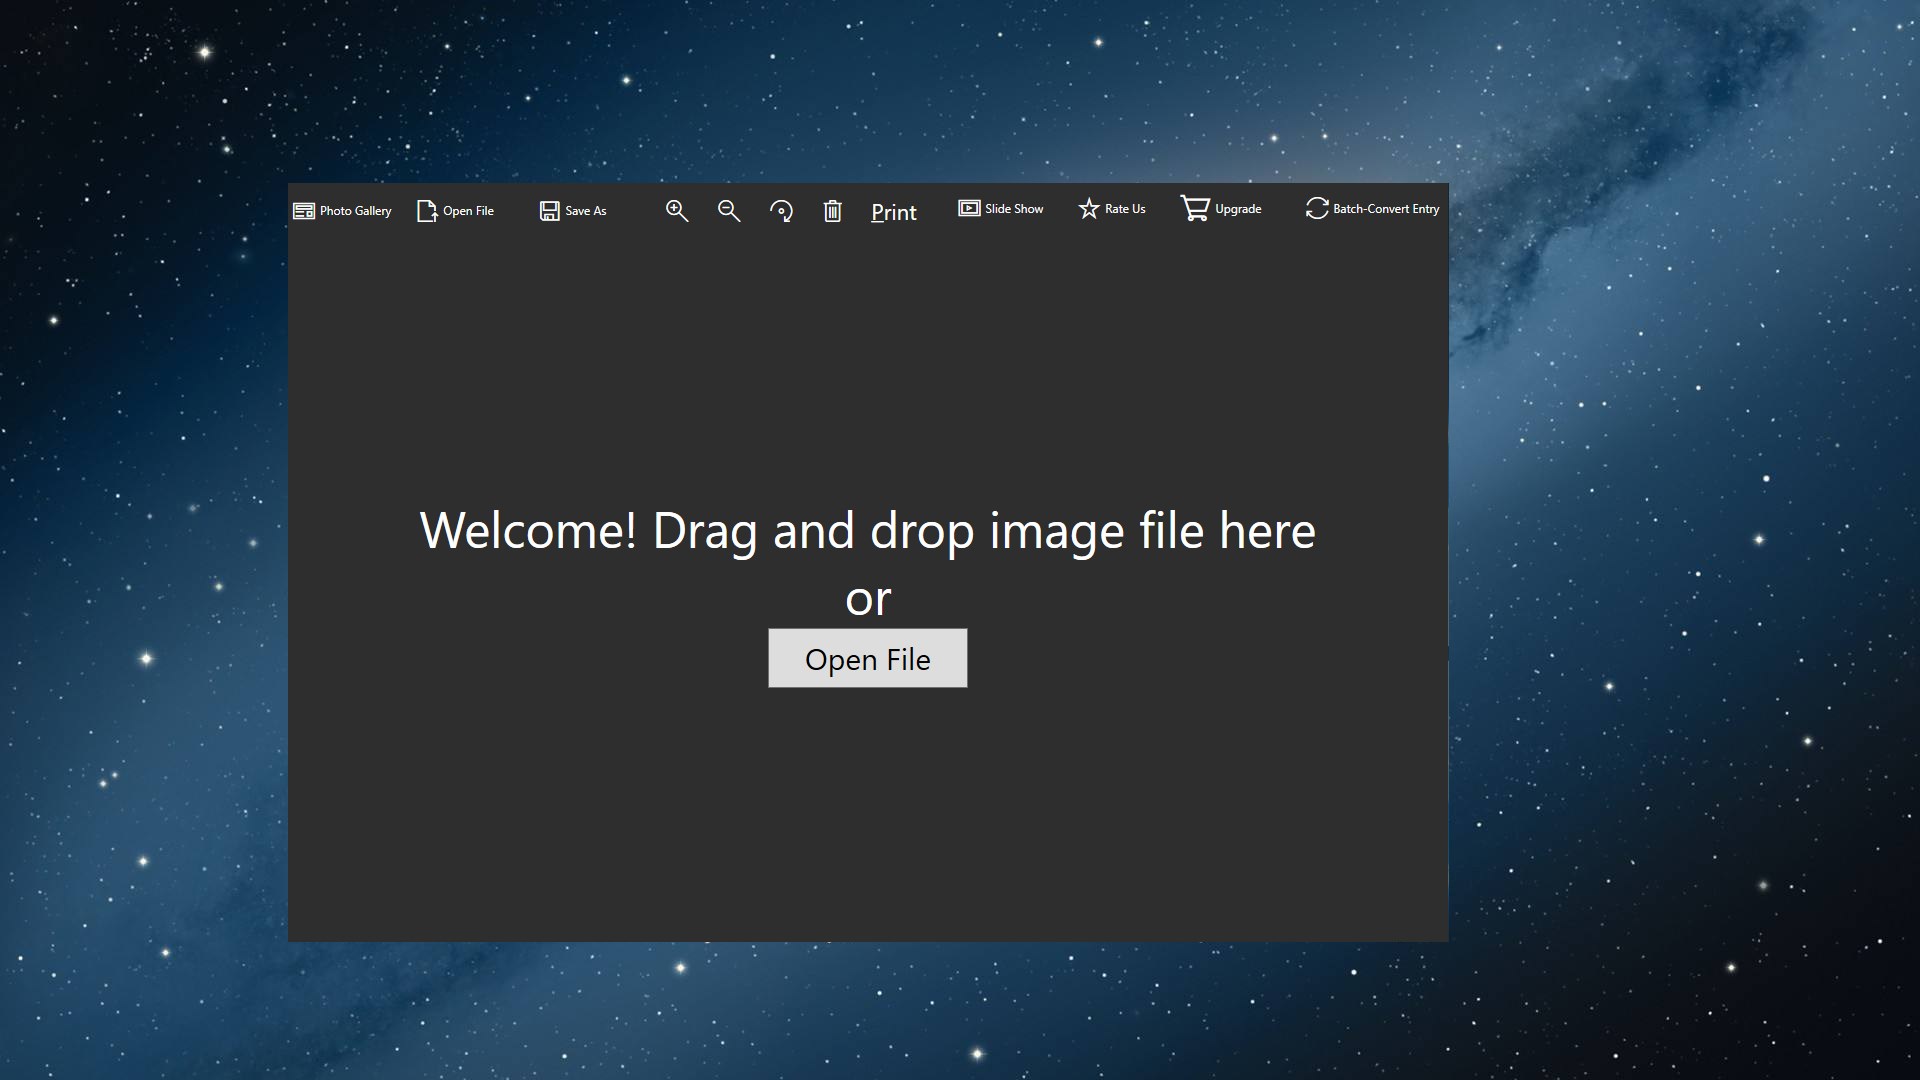Image resolution: width=1920 pixels, height=1080 pixels.
Task: Open the Batch-Convert Entry tool
Action: click(1316, 208)
